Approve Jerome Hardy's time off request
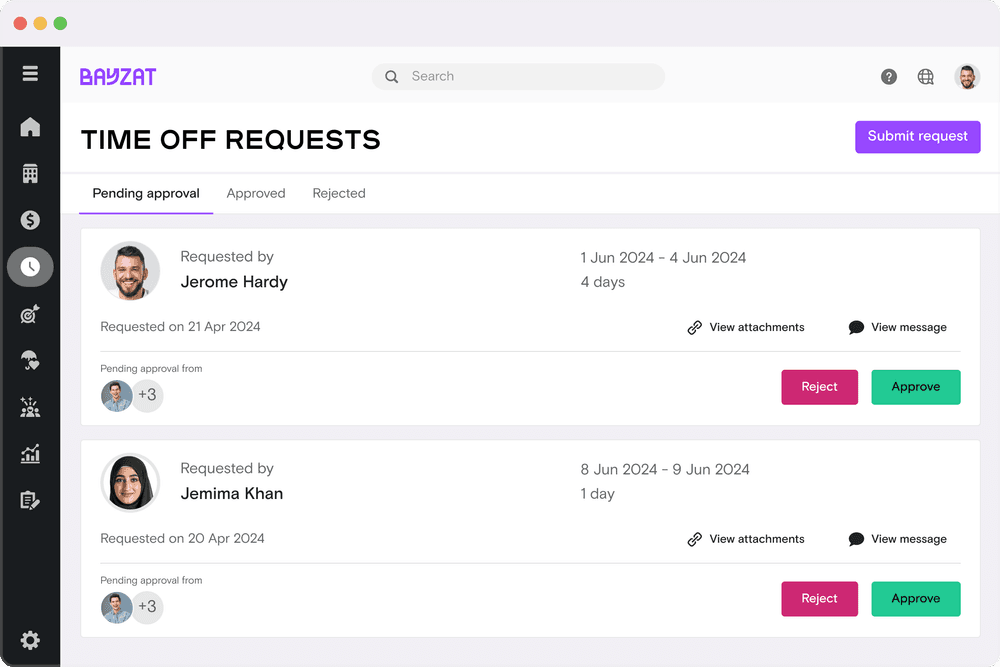Image resolution: width=1000 pixels, height=667 pixels. (x=915, y=387)
